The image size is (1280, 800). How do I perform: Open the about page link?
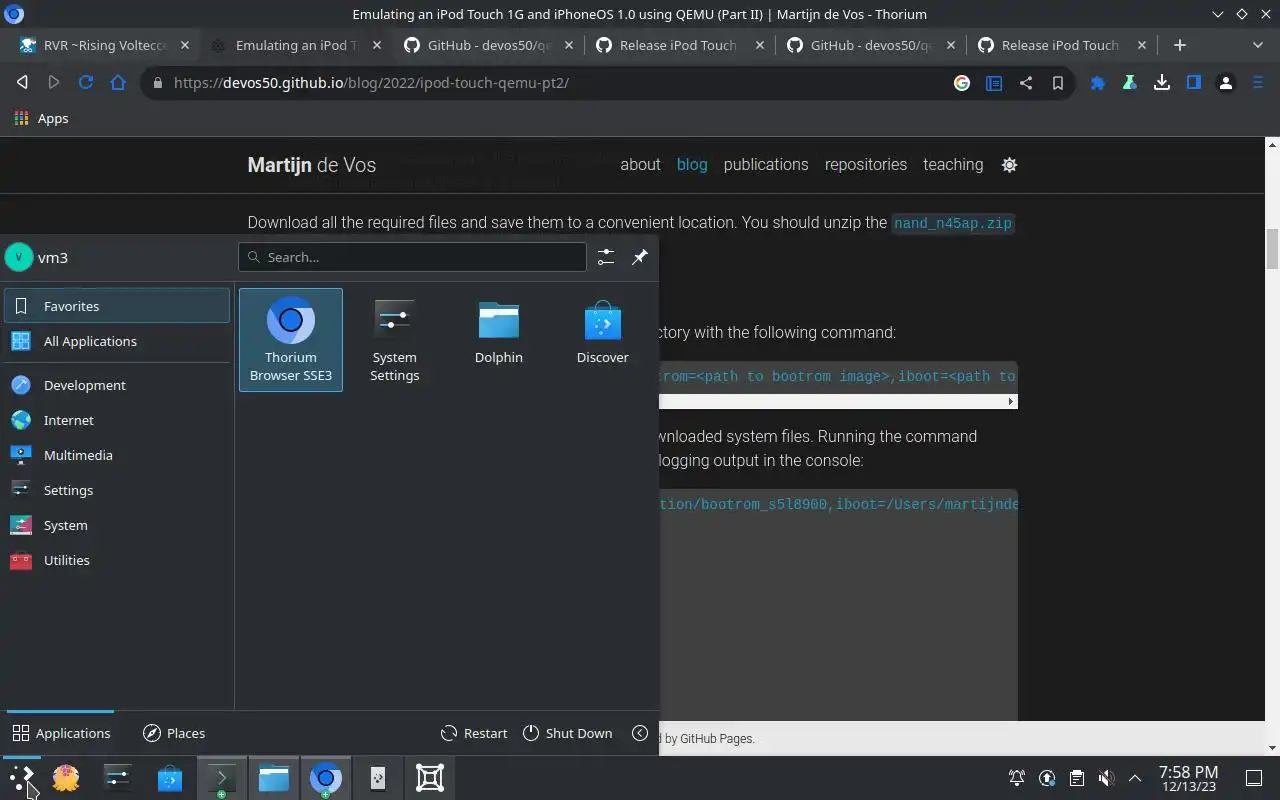[x=640, y=164]
